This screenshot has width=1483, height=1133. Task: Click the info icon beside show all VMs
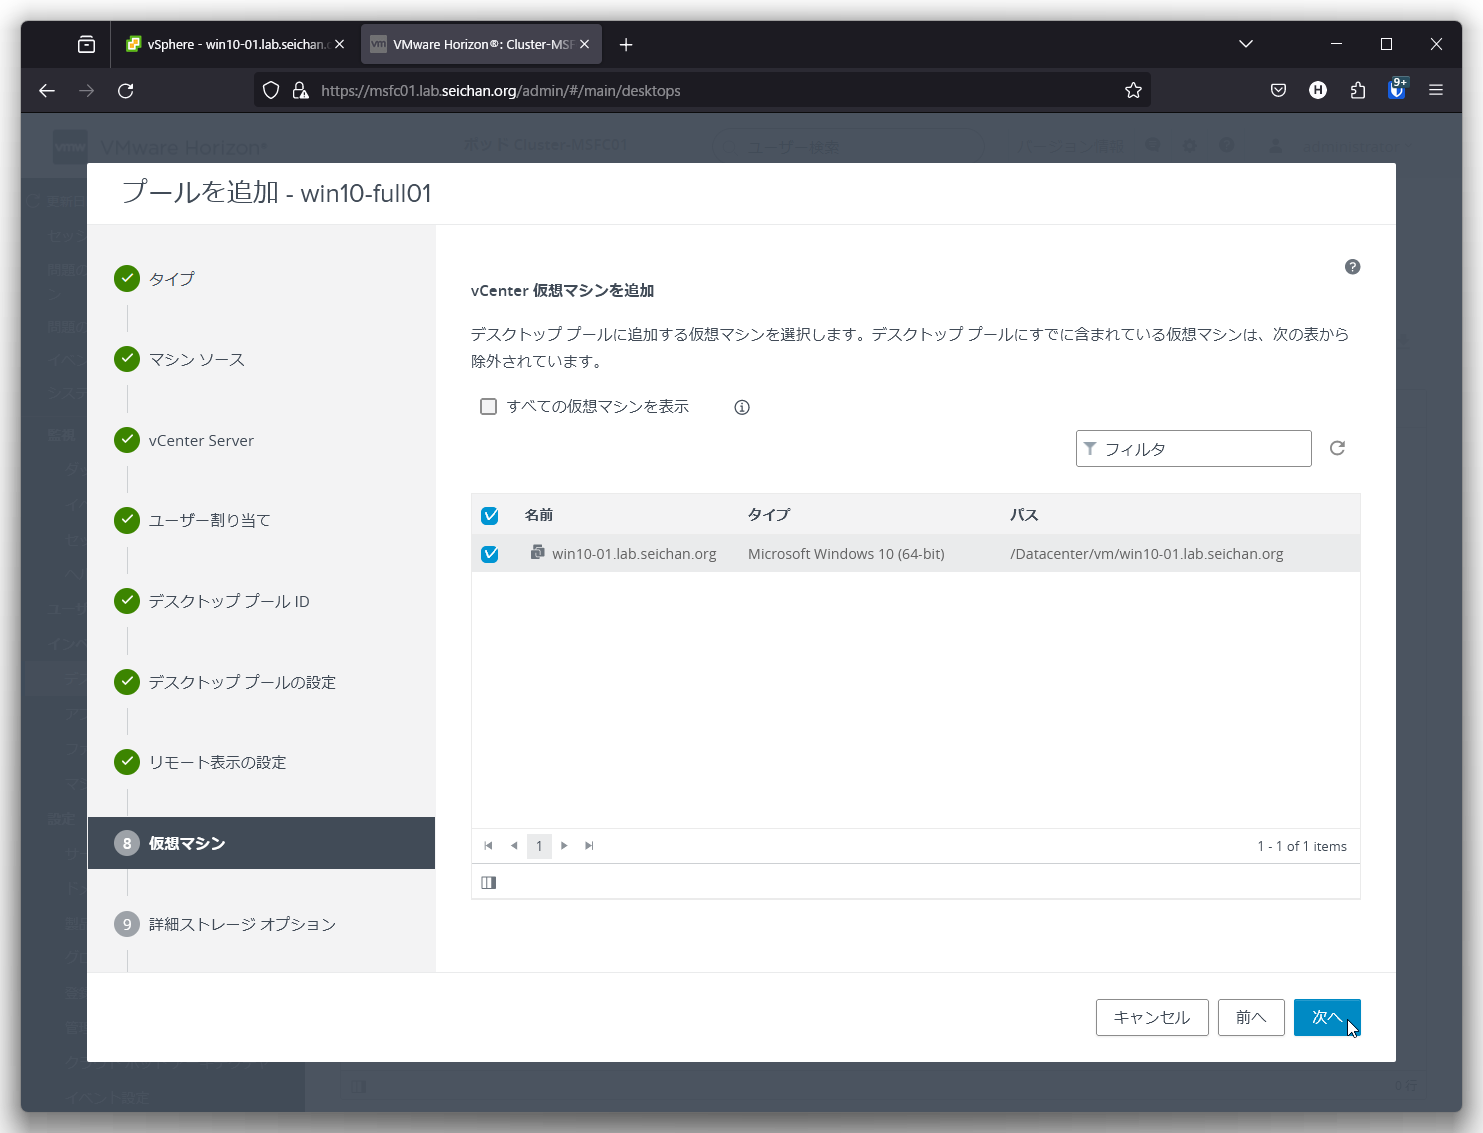(742, 407)
